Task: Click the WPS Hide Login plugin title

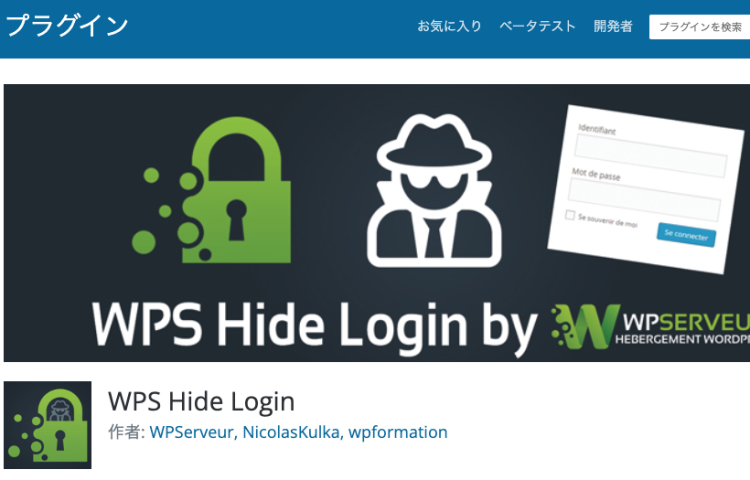Action: coord(201,401)
